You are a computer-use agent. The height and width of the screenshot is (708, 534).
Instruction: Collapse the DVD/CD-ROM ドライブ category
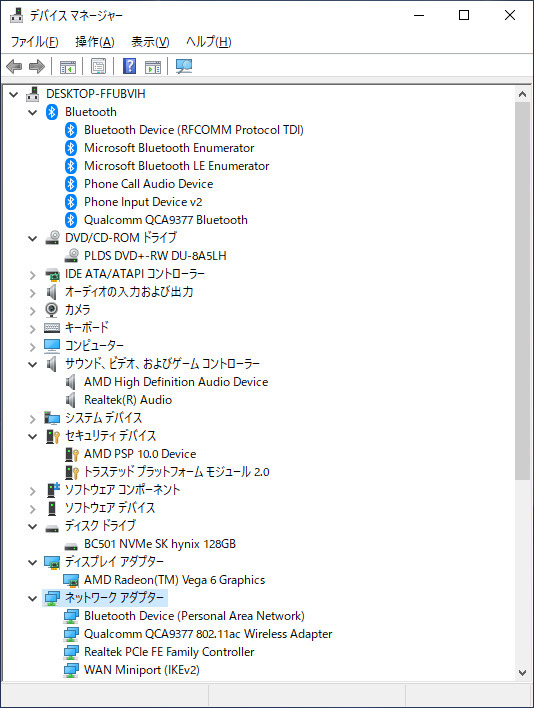(x=33, y=238)
